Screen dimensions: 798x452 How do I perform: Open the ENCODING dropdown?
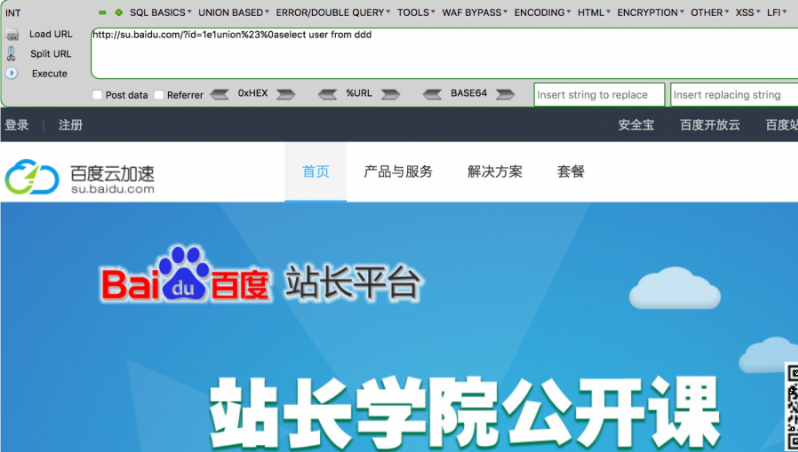(542, 12)
